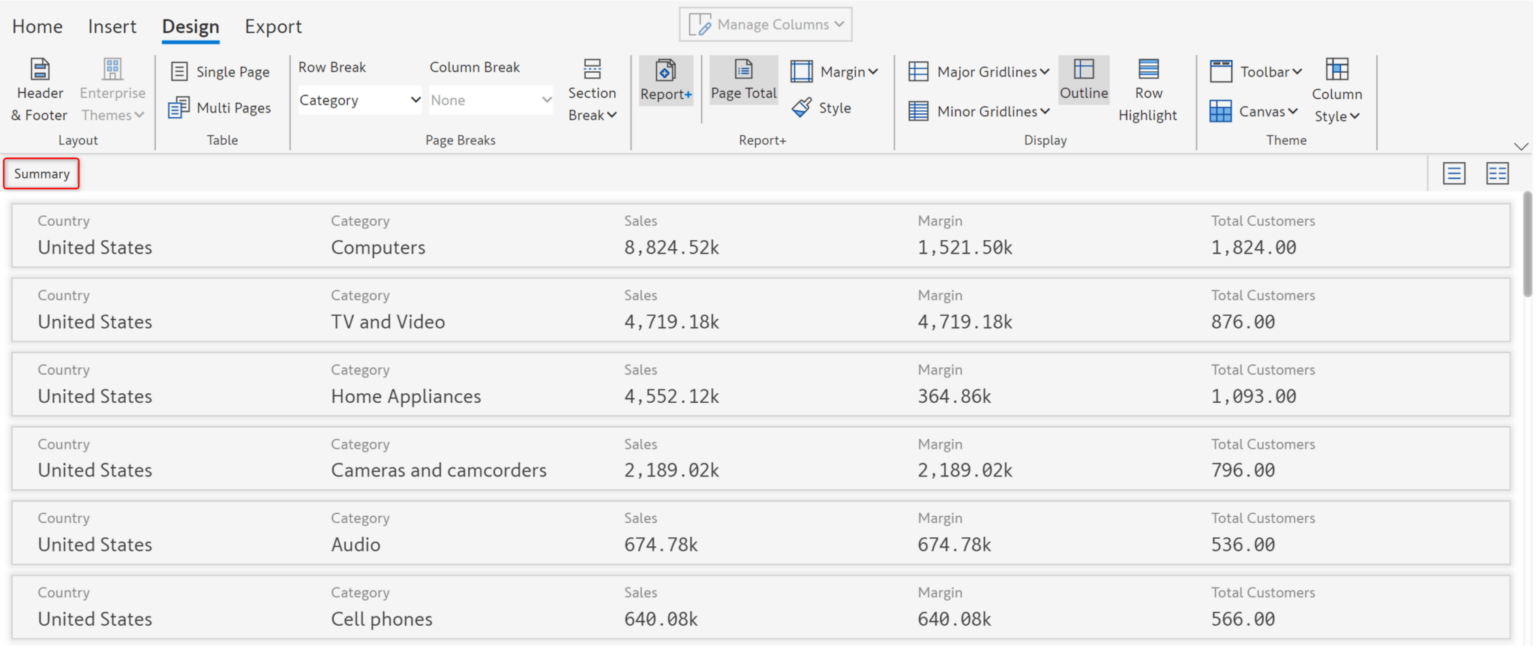Expand the Section Break dropdown

(x=592, y=90)
